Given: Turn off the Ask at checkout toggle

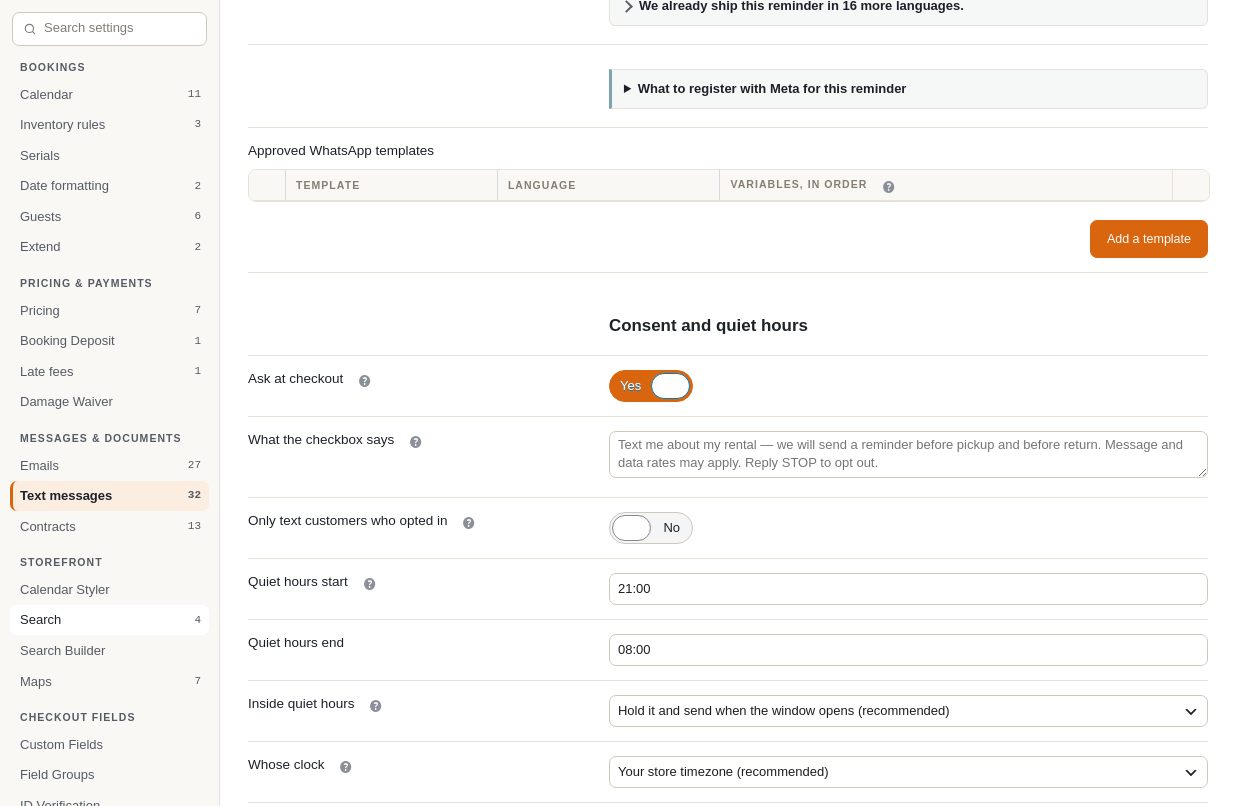Looking at the screenshot, I should [x=651, y=386].
